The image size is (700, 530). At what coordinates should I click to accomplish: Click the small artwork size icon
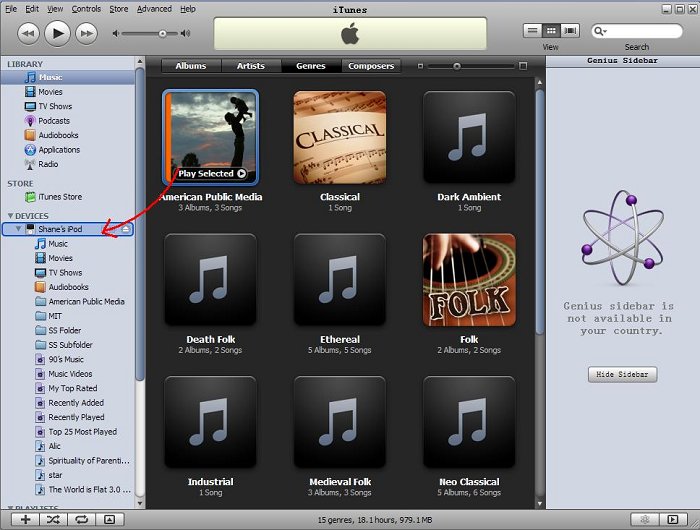click(x=420, y=66)
